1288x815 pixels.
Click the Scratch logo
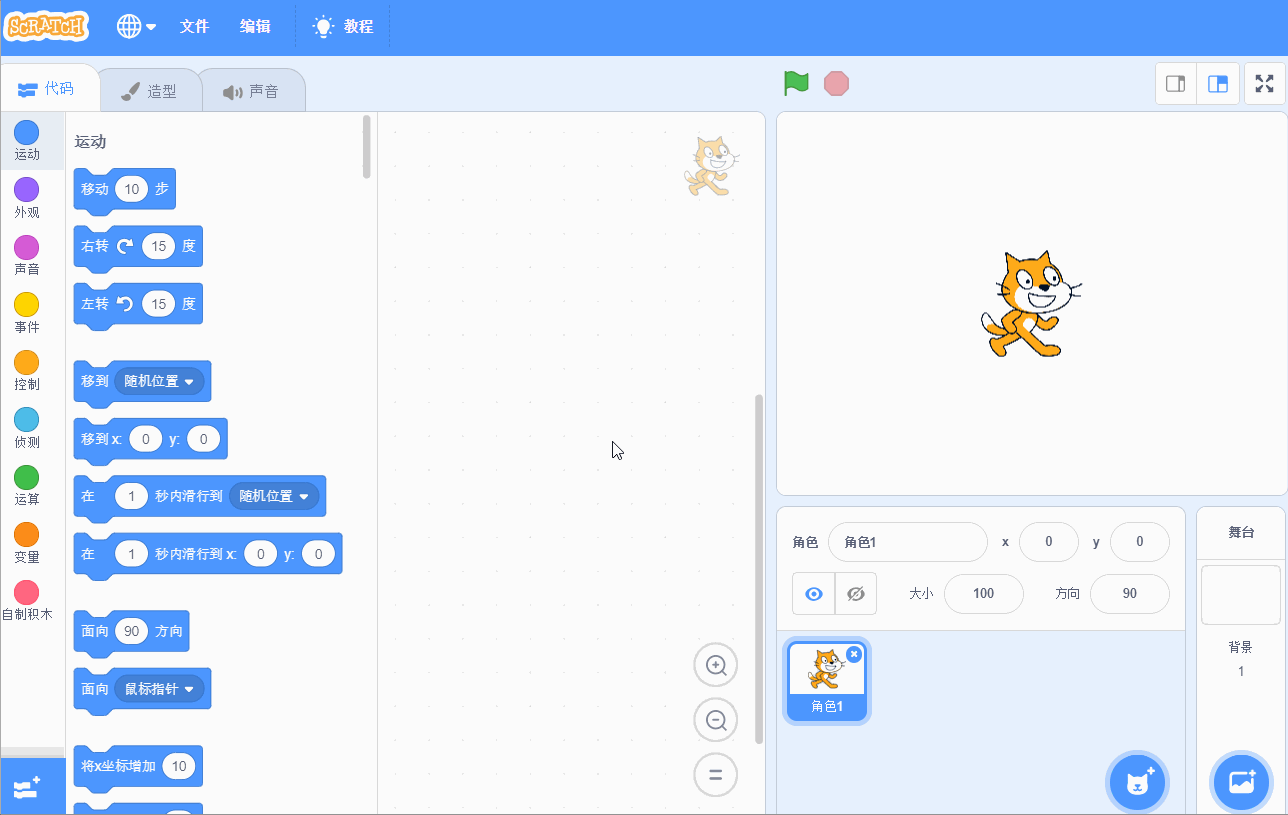[x=47, y=26]
